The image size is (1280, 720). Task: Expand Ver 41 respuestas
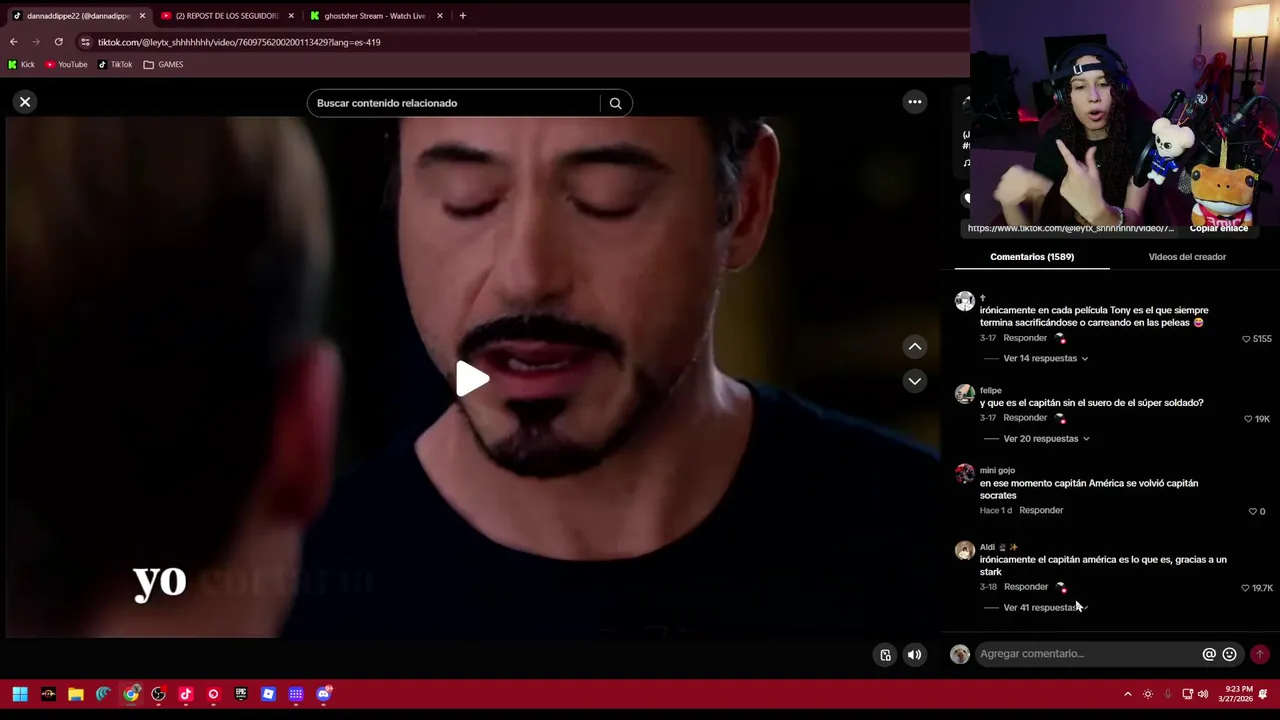pos(1044,607)
